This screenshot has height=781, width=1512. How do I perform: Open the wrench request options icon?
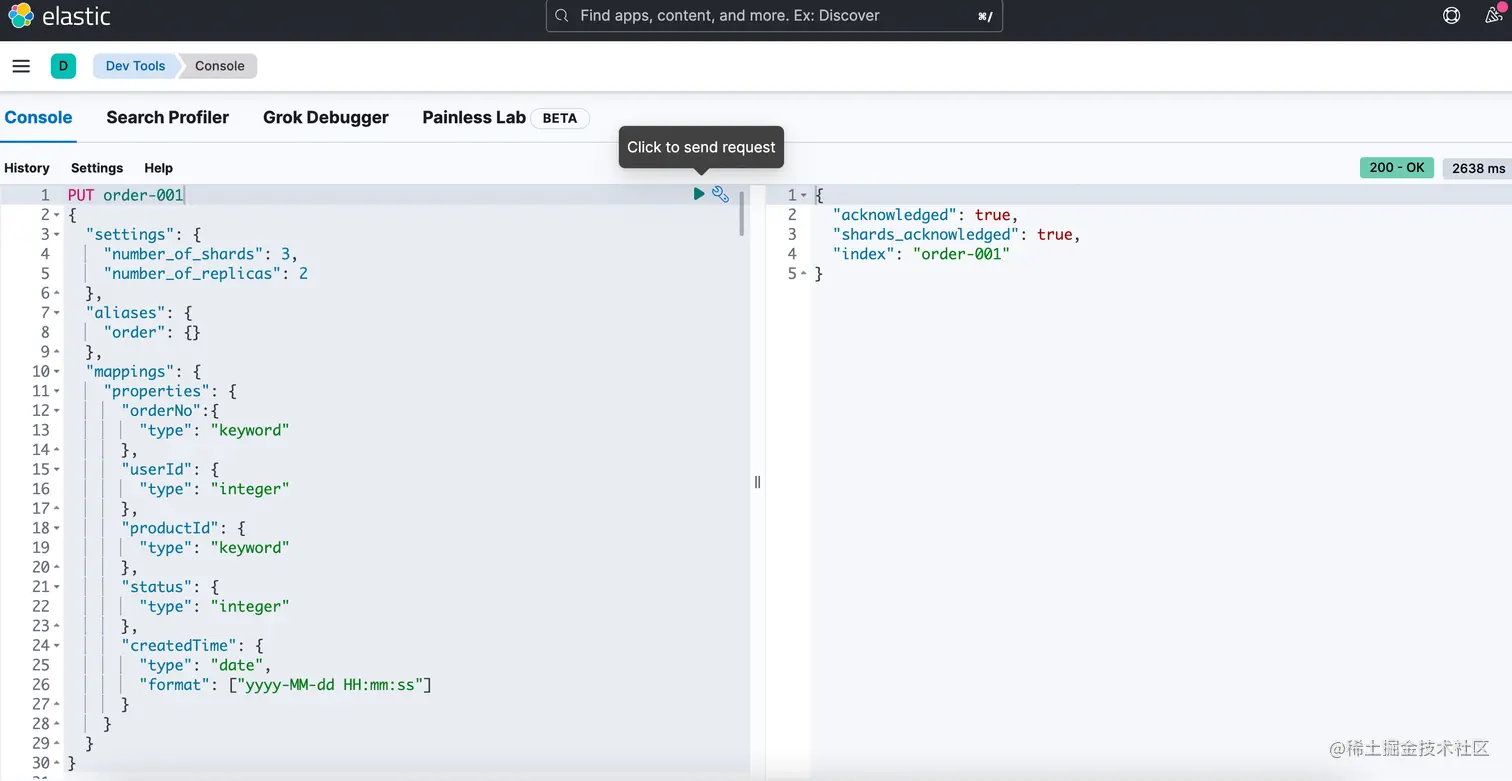pyautogui.click(x=720, y=194)
